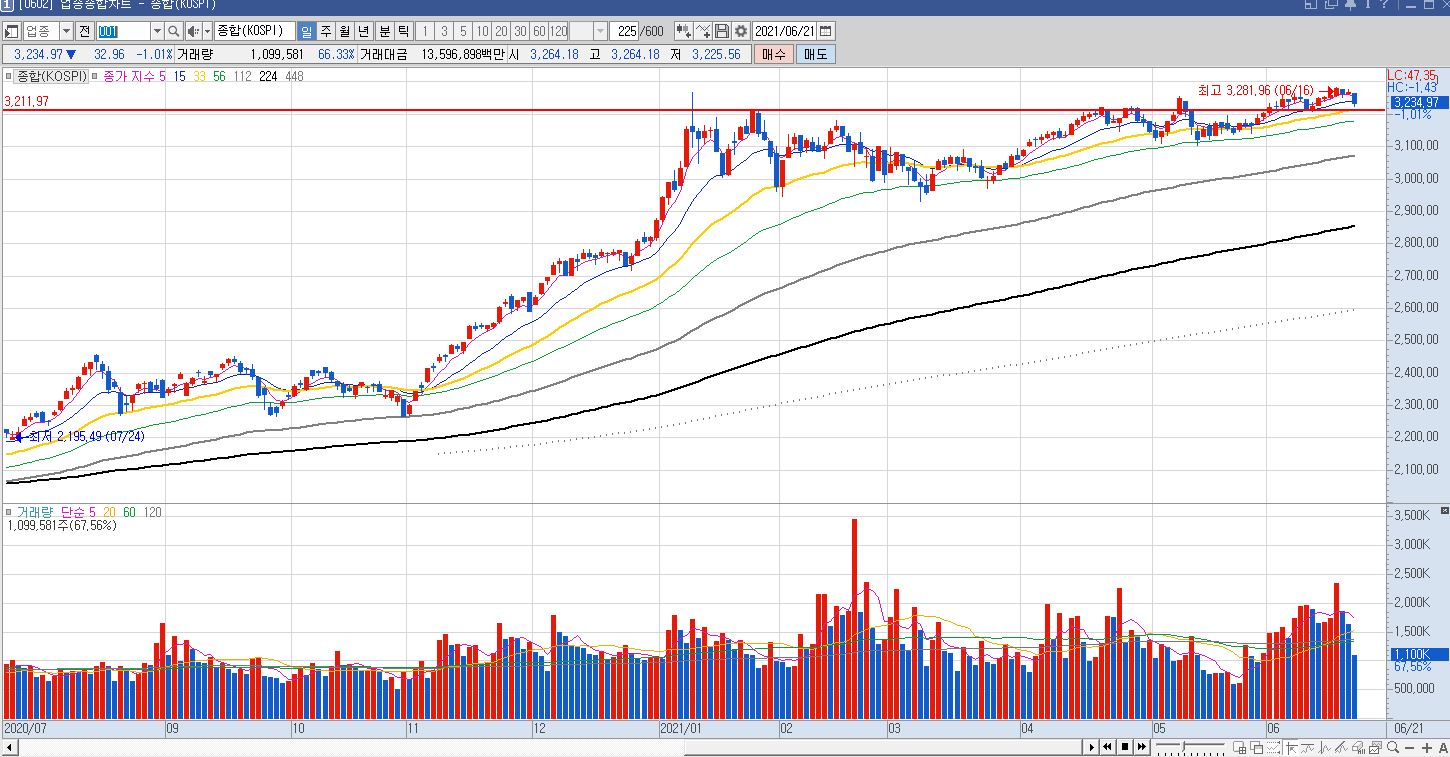The width and height of the screenshot is (1450, 757).
Task: Click the search magnifier beside the code field
Action: [174, 31]
